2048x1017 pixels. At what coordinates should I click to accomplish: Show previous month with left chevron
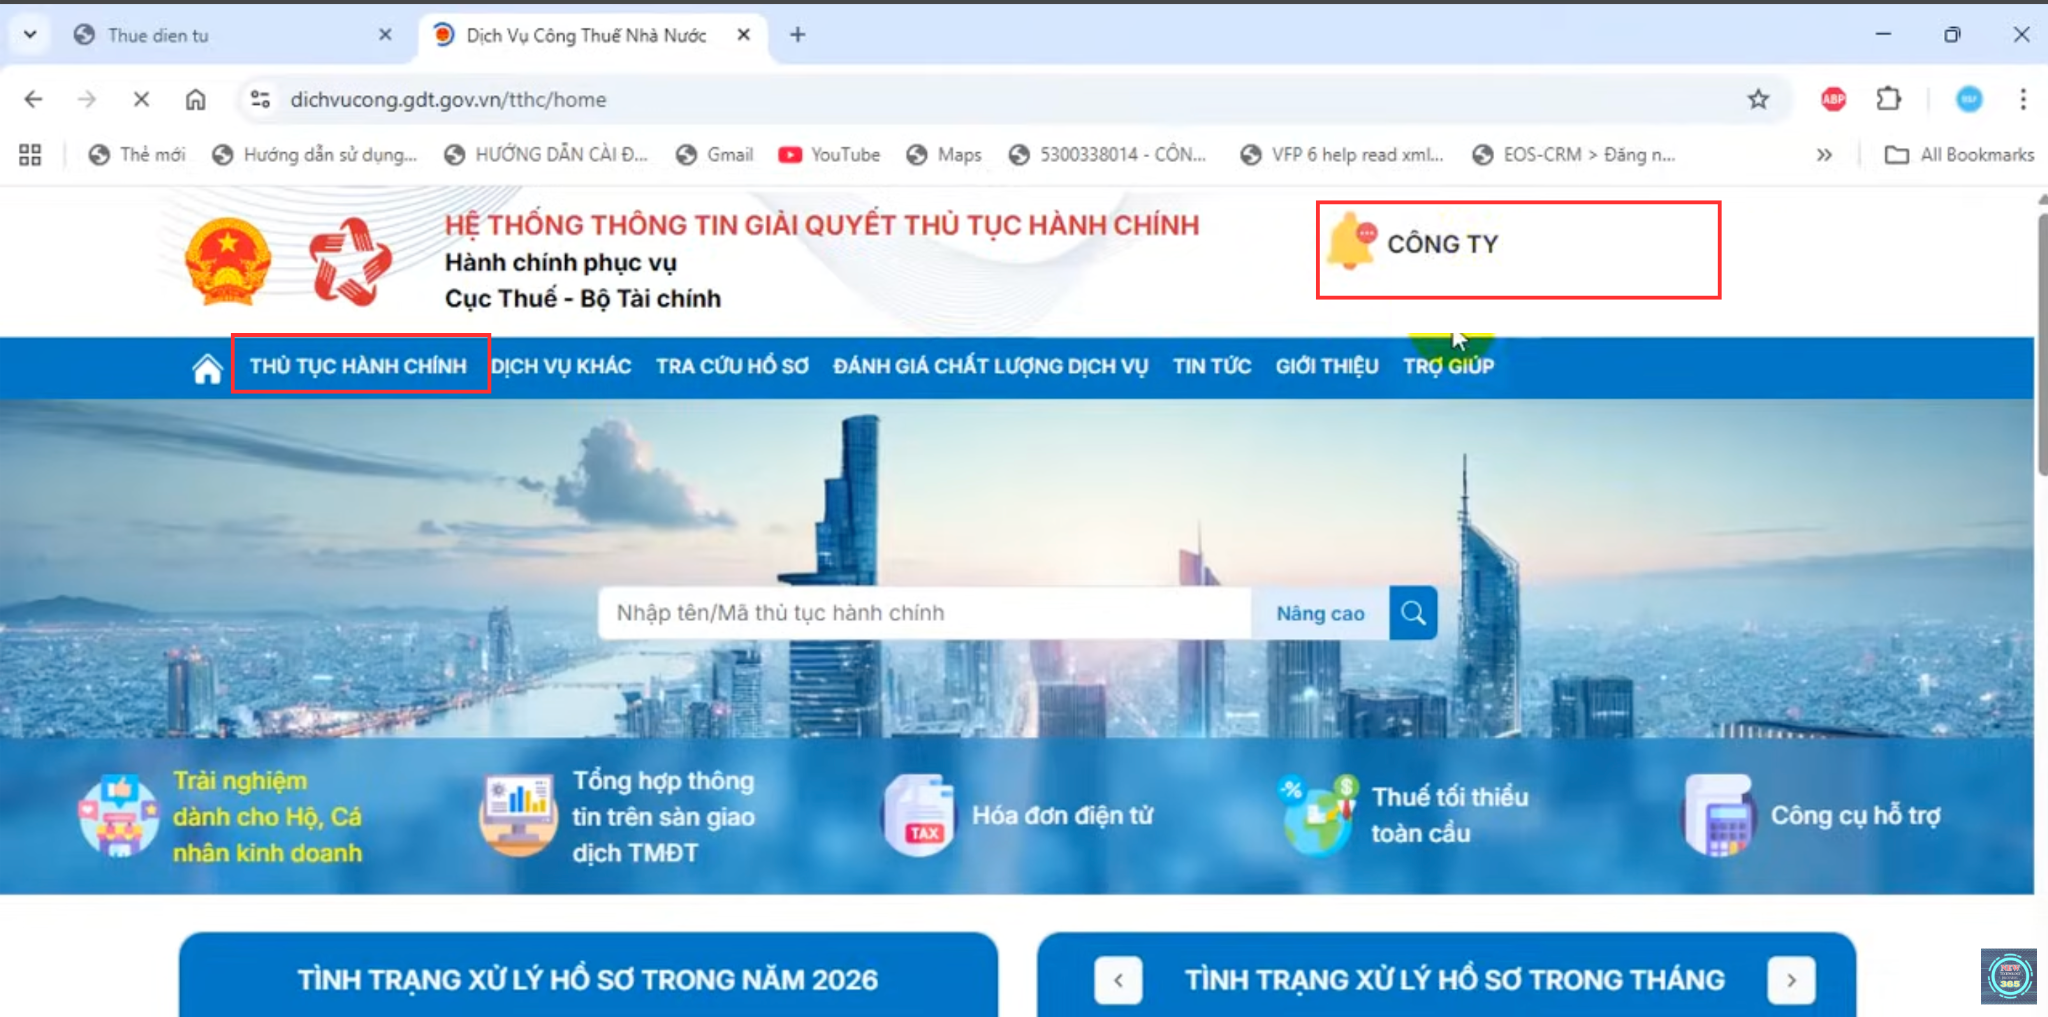pos(1118,980)
